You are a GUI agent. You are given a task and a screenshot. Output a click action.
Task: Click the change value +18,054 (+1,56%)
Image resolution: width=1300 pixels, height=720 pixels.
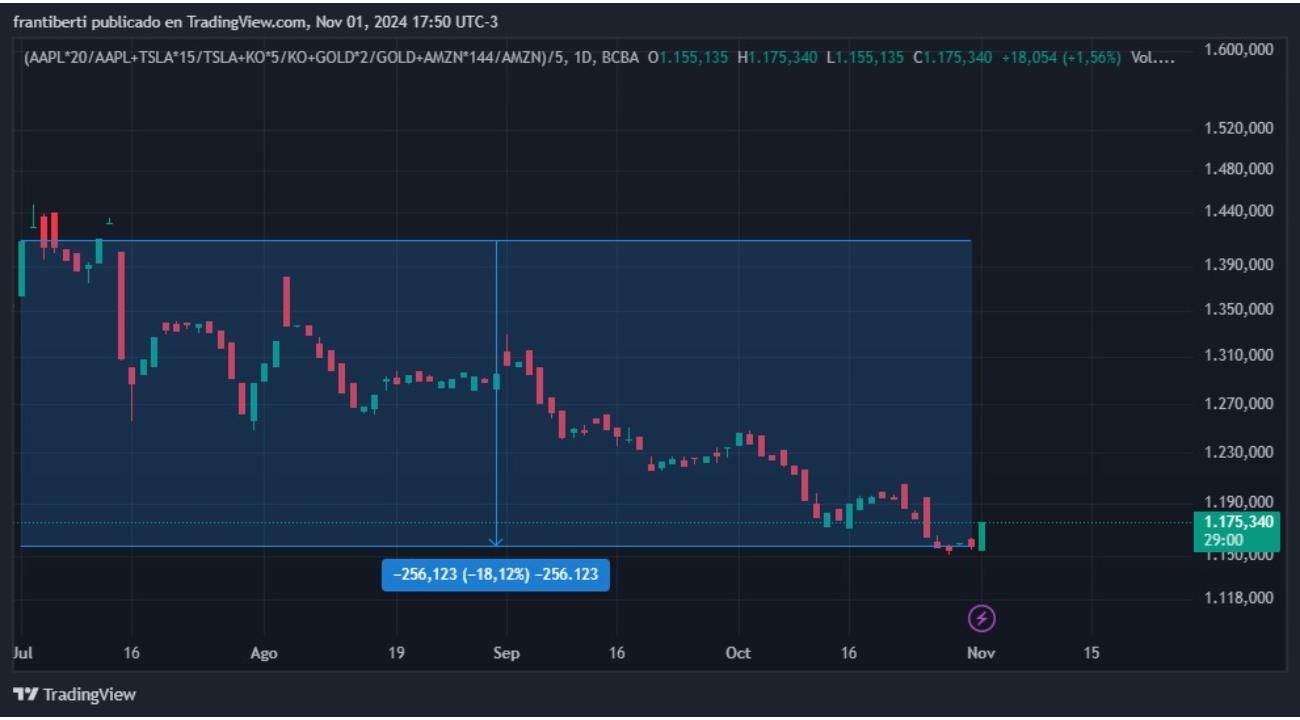tap(1061, 58)
